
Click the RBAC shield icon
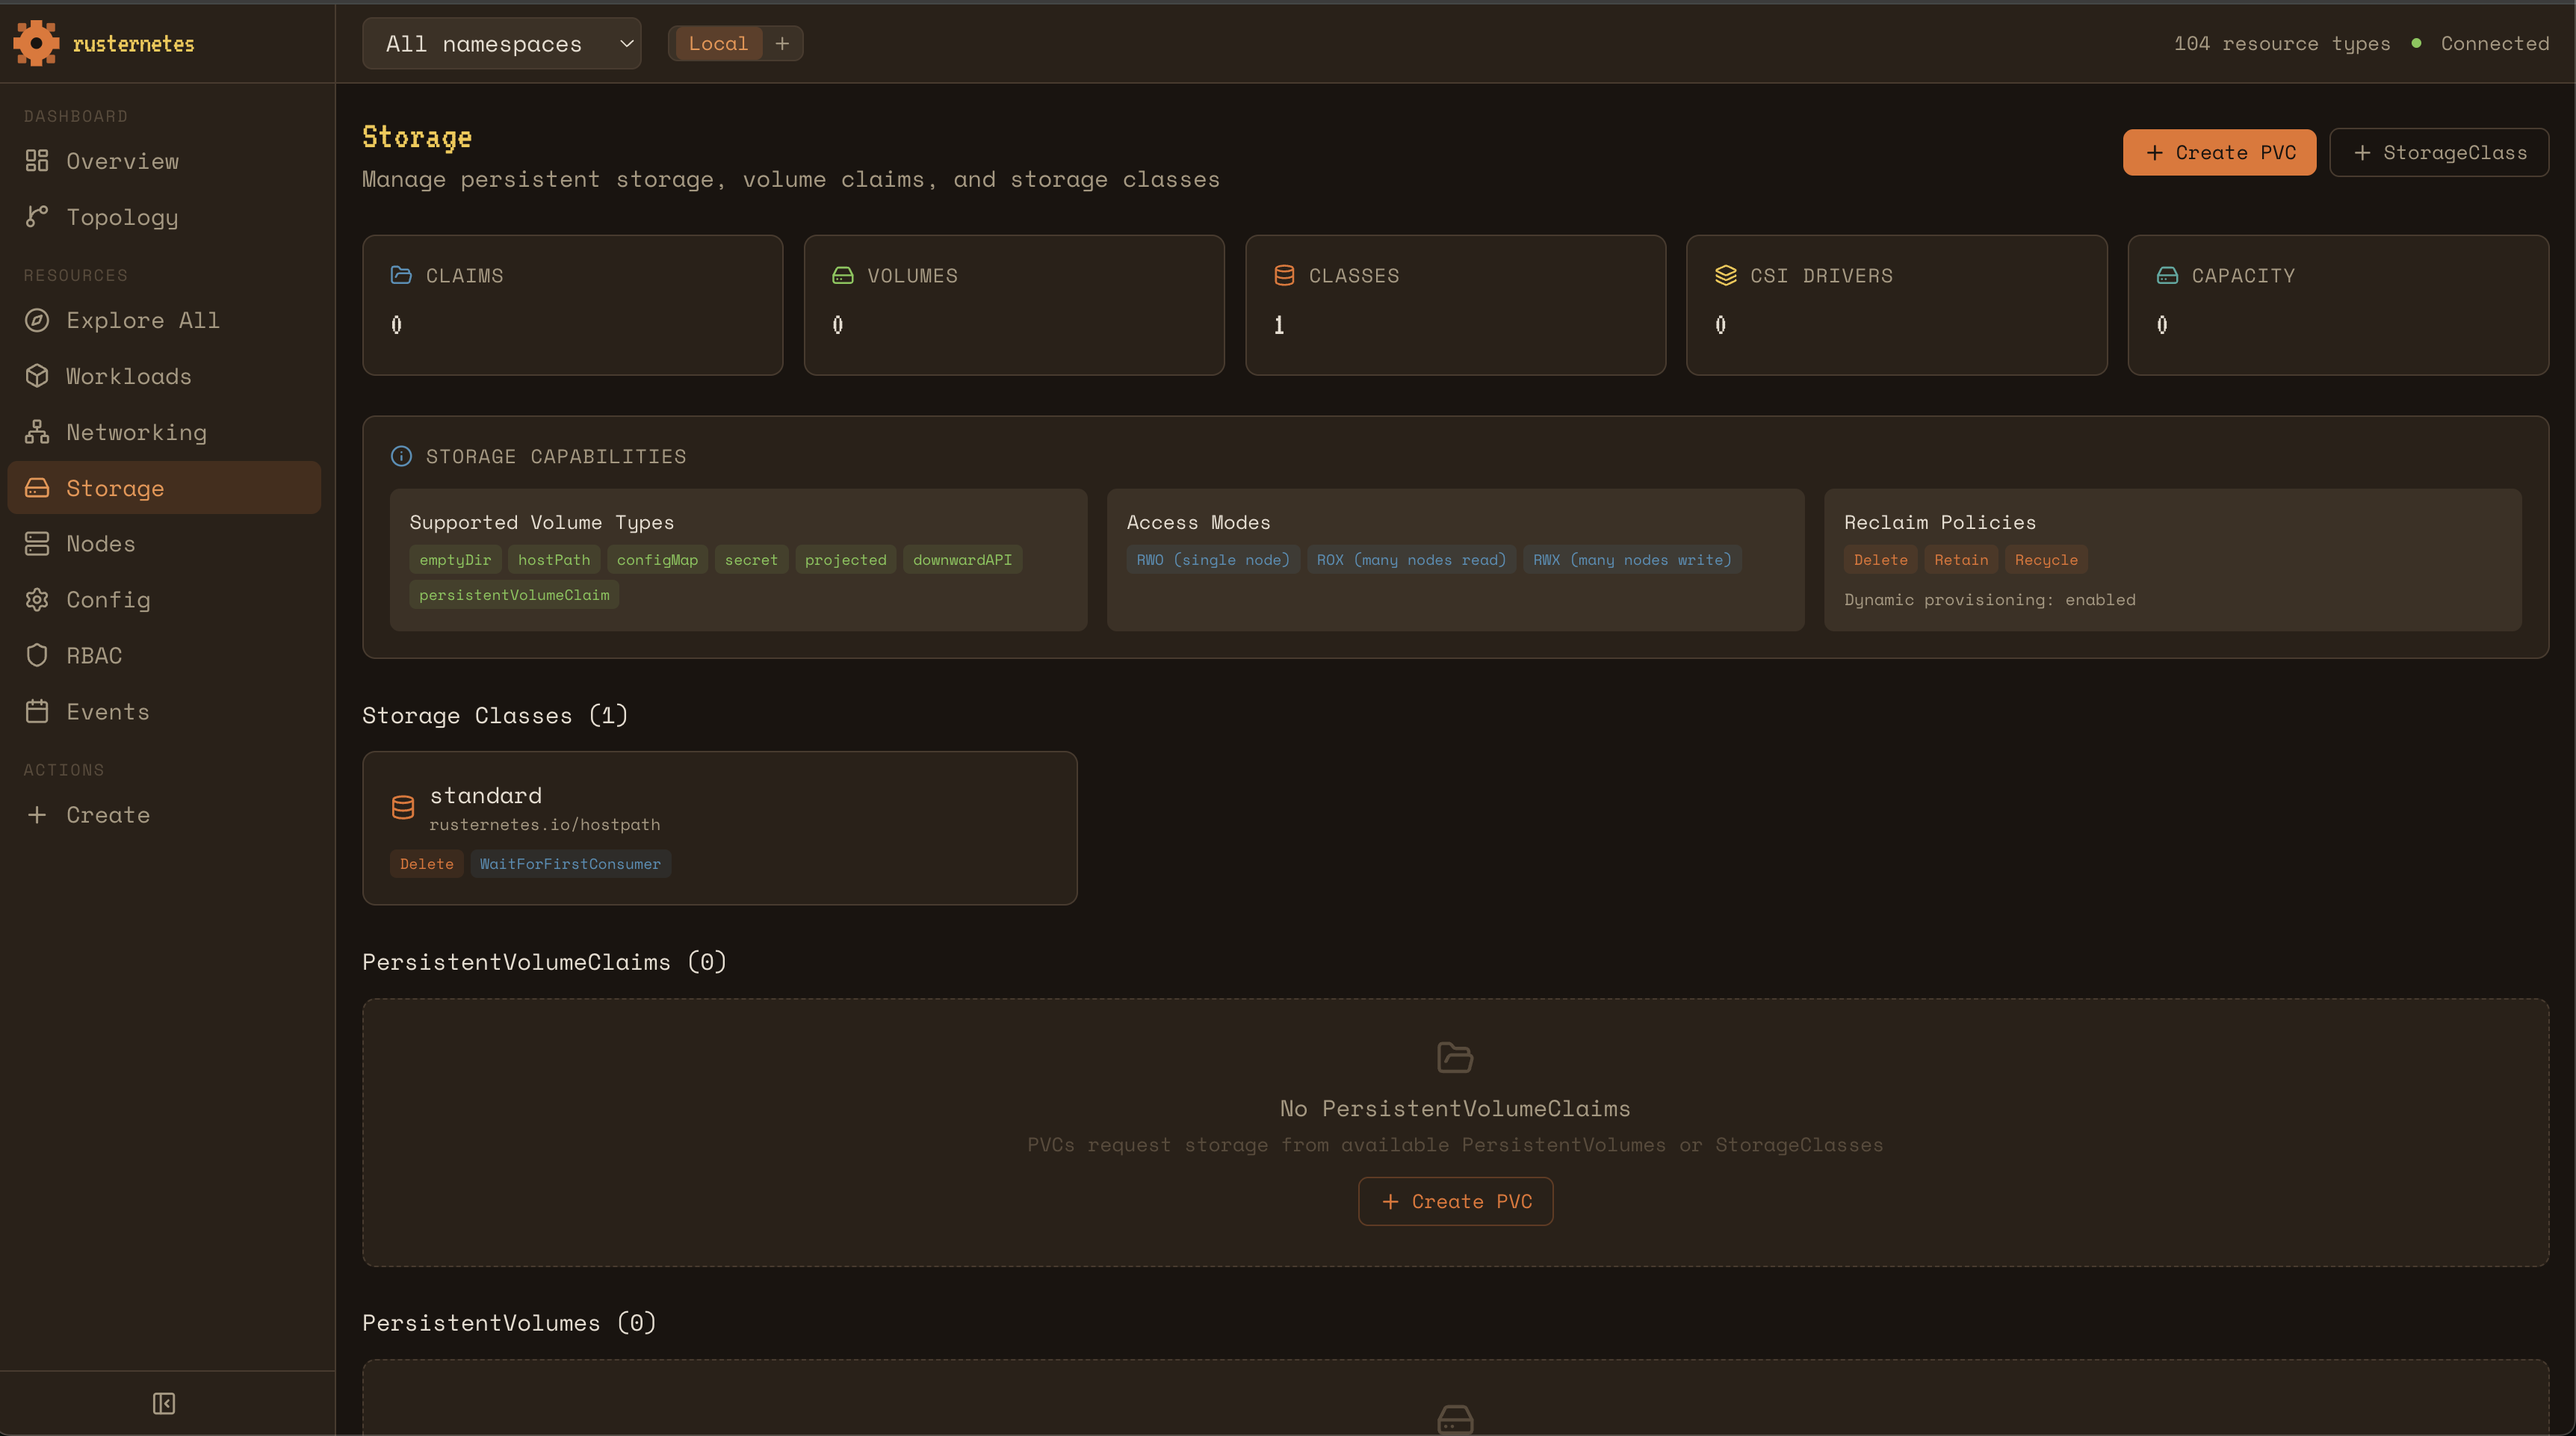click(x=37, y=655)
